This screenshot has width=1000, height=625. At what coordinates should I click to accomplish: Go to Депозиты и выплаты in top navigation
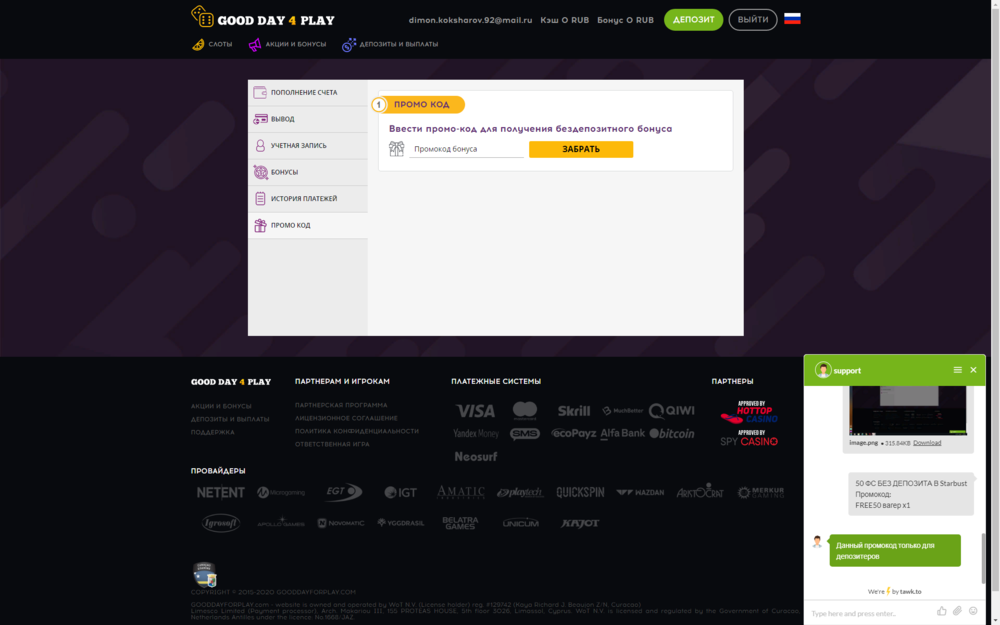click(x=399, y=45)
